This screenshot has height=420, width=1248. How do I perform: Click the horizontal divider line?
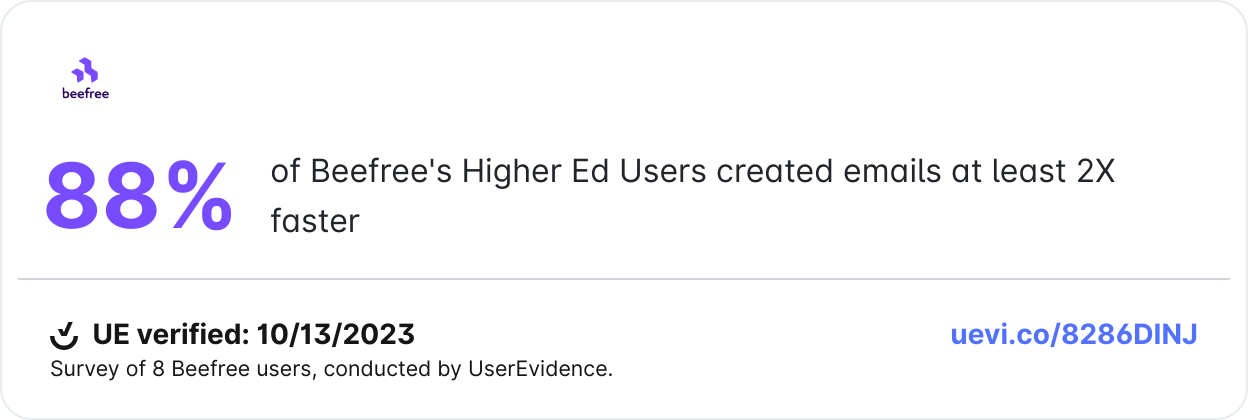tap(624, 279)
